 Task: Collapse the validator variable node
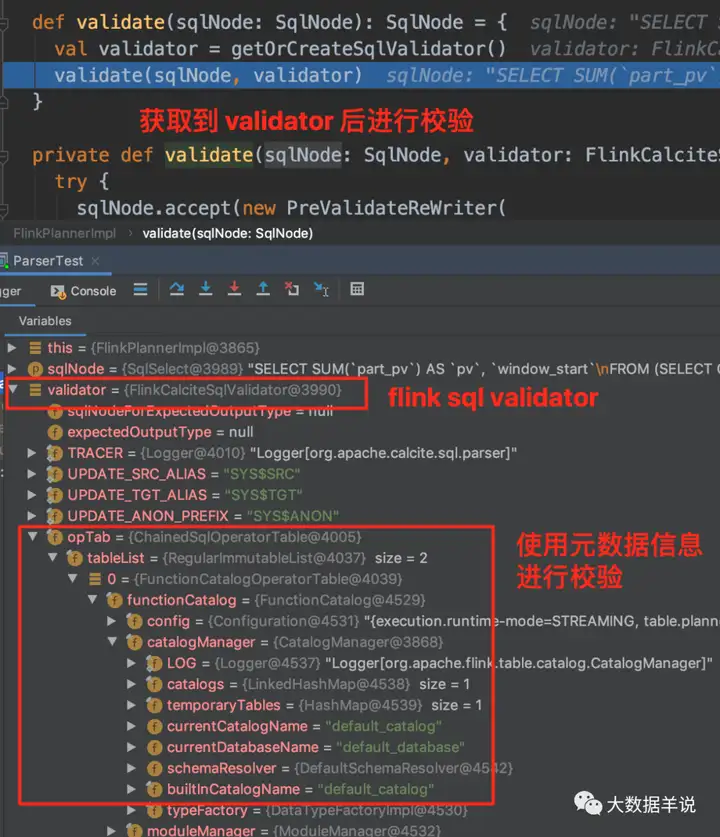[x=13, y=389]
